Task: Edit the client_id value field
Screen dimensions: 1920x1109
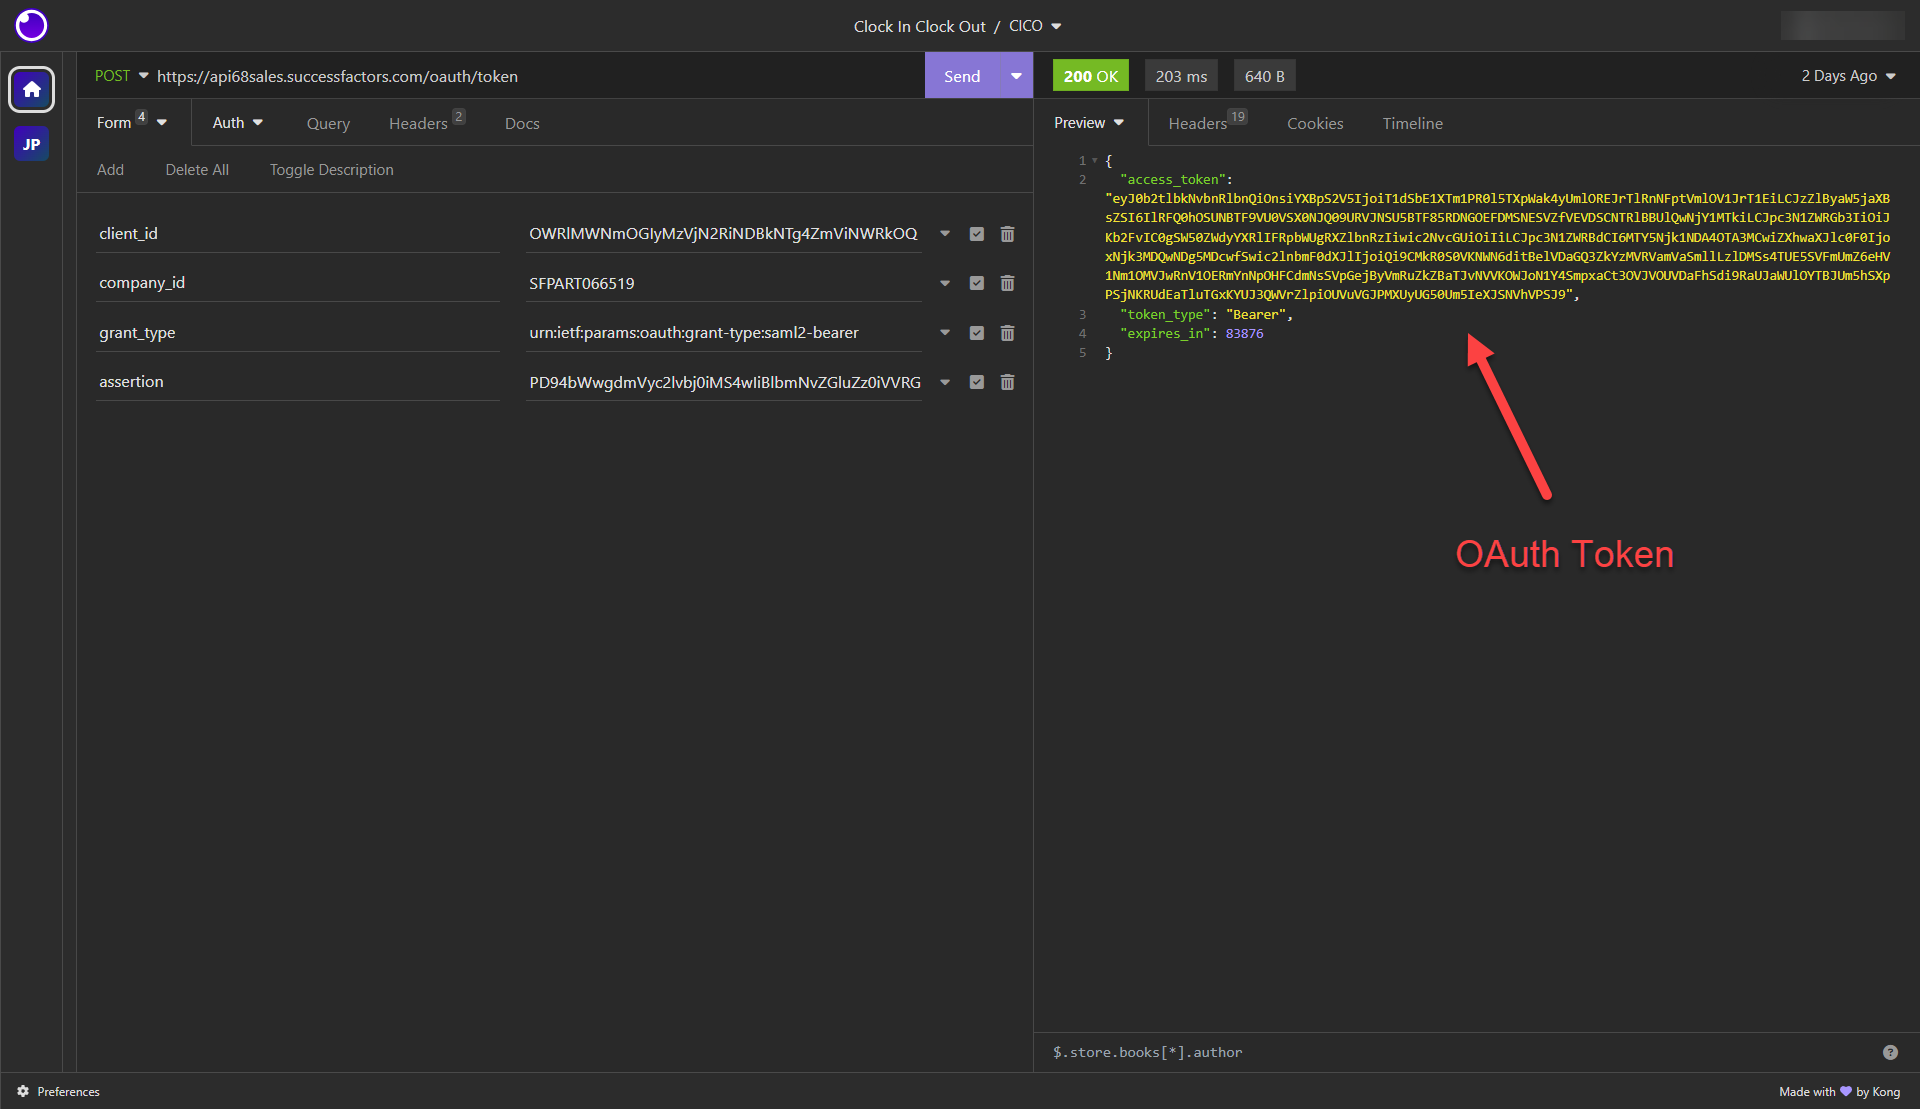Action: coord(724,234)
